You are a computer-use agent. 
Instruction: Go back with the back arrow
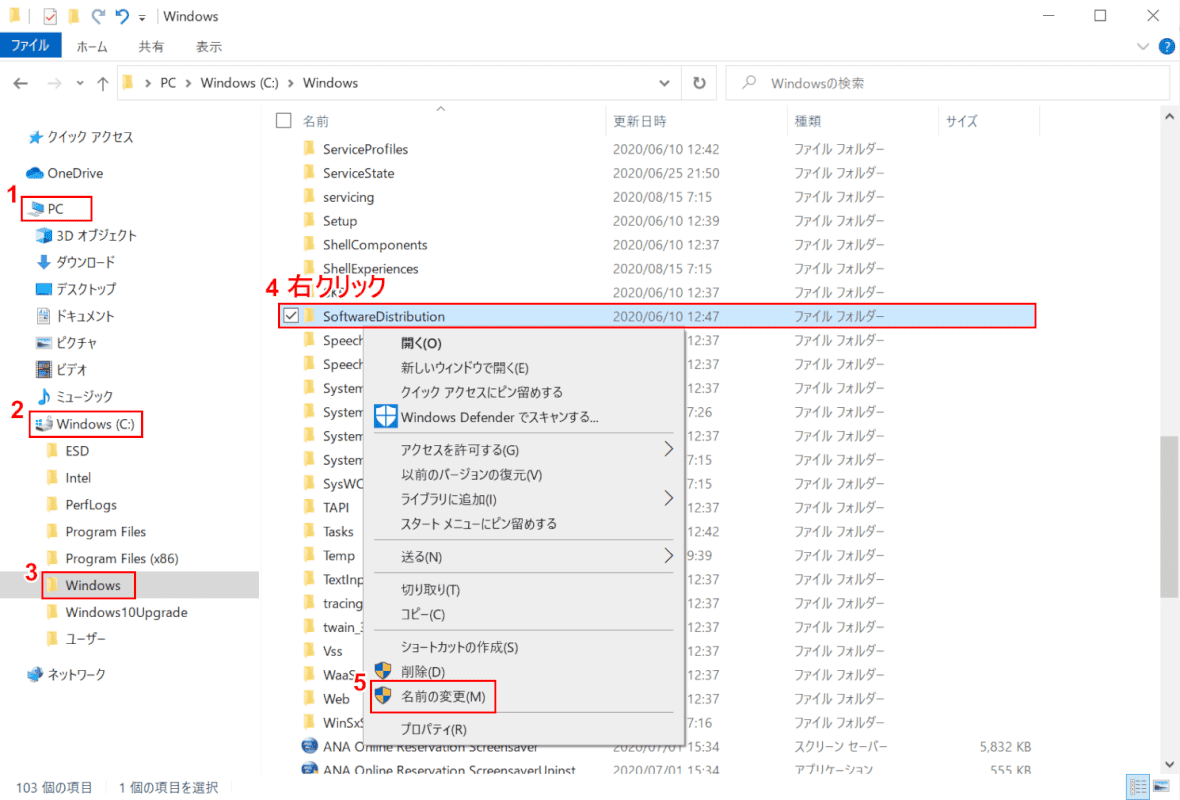coord(20,84)
